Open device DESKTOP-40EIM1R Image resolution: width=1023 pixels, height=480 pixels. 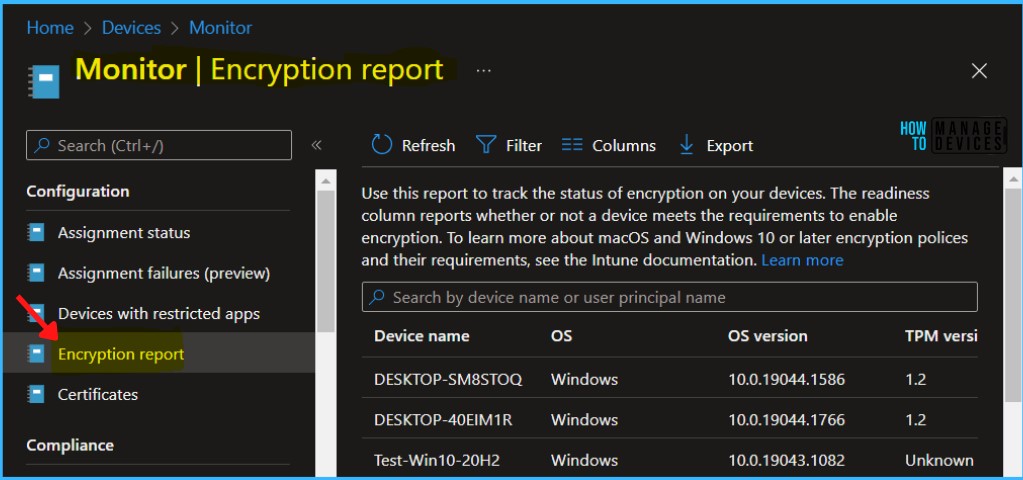pos(443,419)
